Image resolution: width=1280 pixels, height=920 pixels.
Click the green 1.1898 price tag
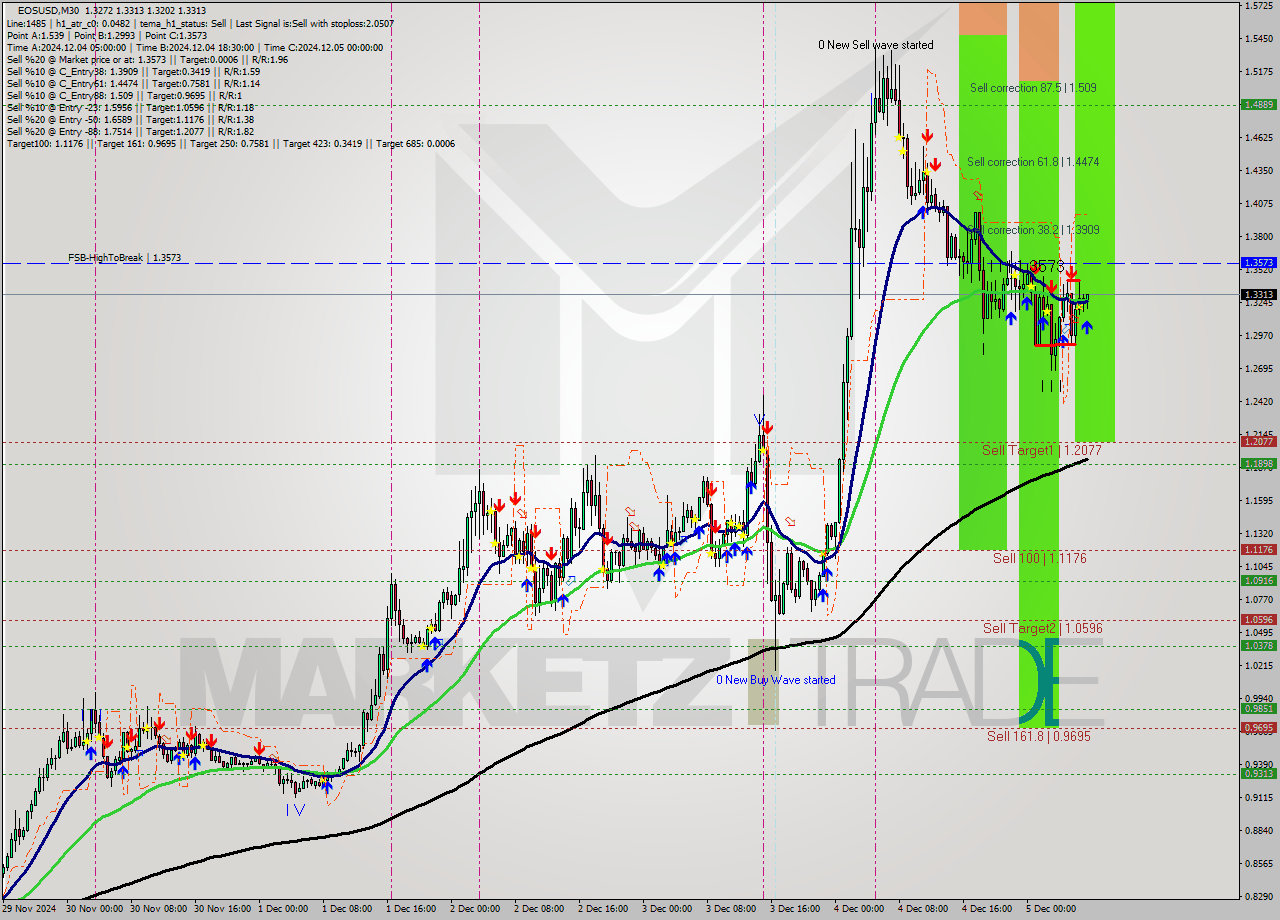pyautogui.click(x=1258, y=463)
